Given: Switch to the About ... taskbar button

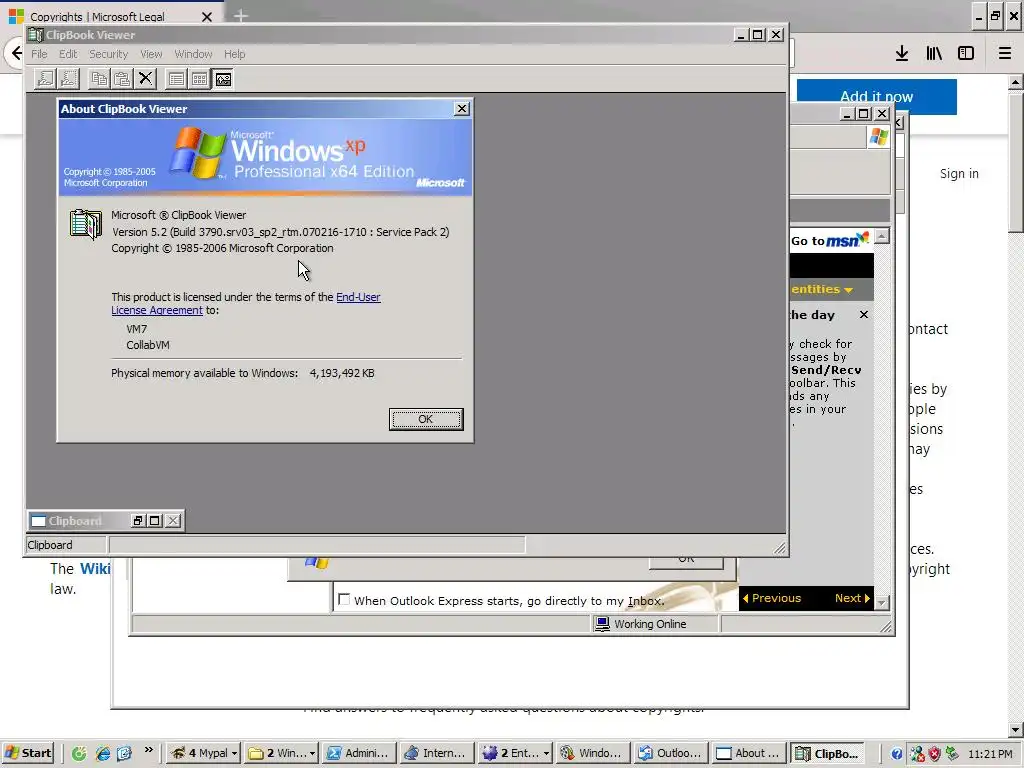Looking at the screenshot, I should pos(748,754).
